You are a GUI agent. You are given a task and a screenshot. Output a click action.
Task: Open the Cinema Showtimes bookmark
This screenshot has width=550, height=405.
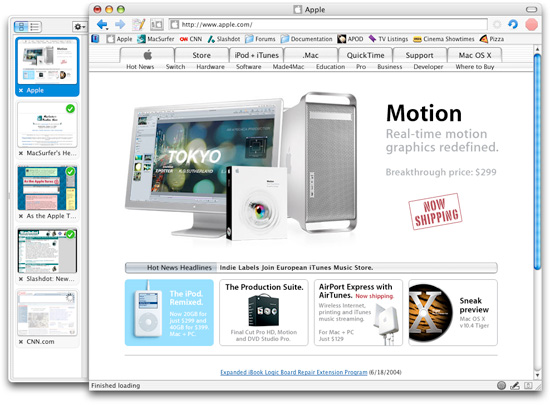pyautogui.click(x=444, y=39)
